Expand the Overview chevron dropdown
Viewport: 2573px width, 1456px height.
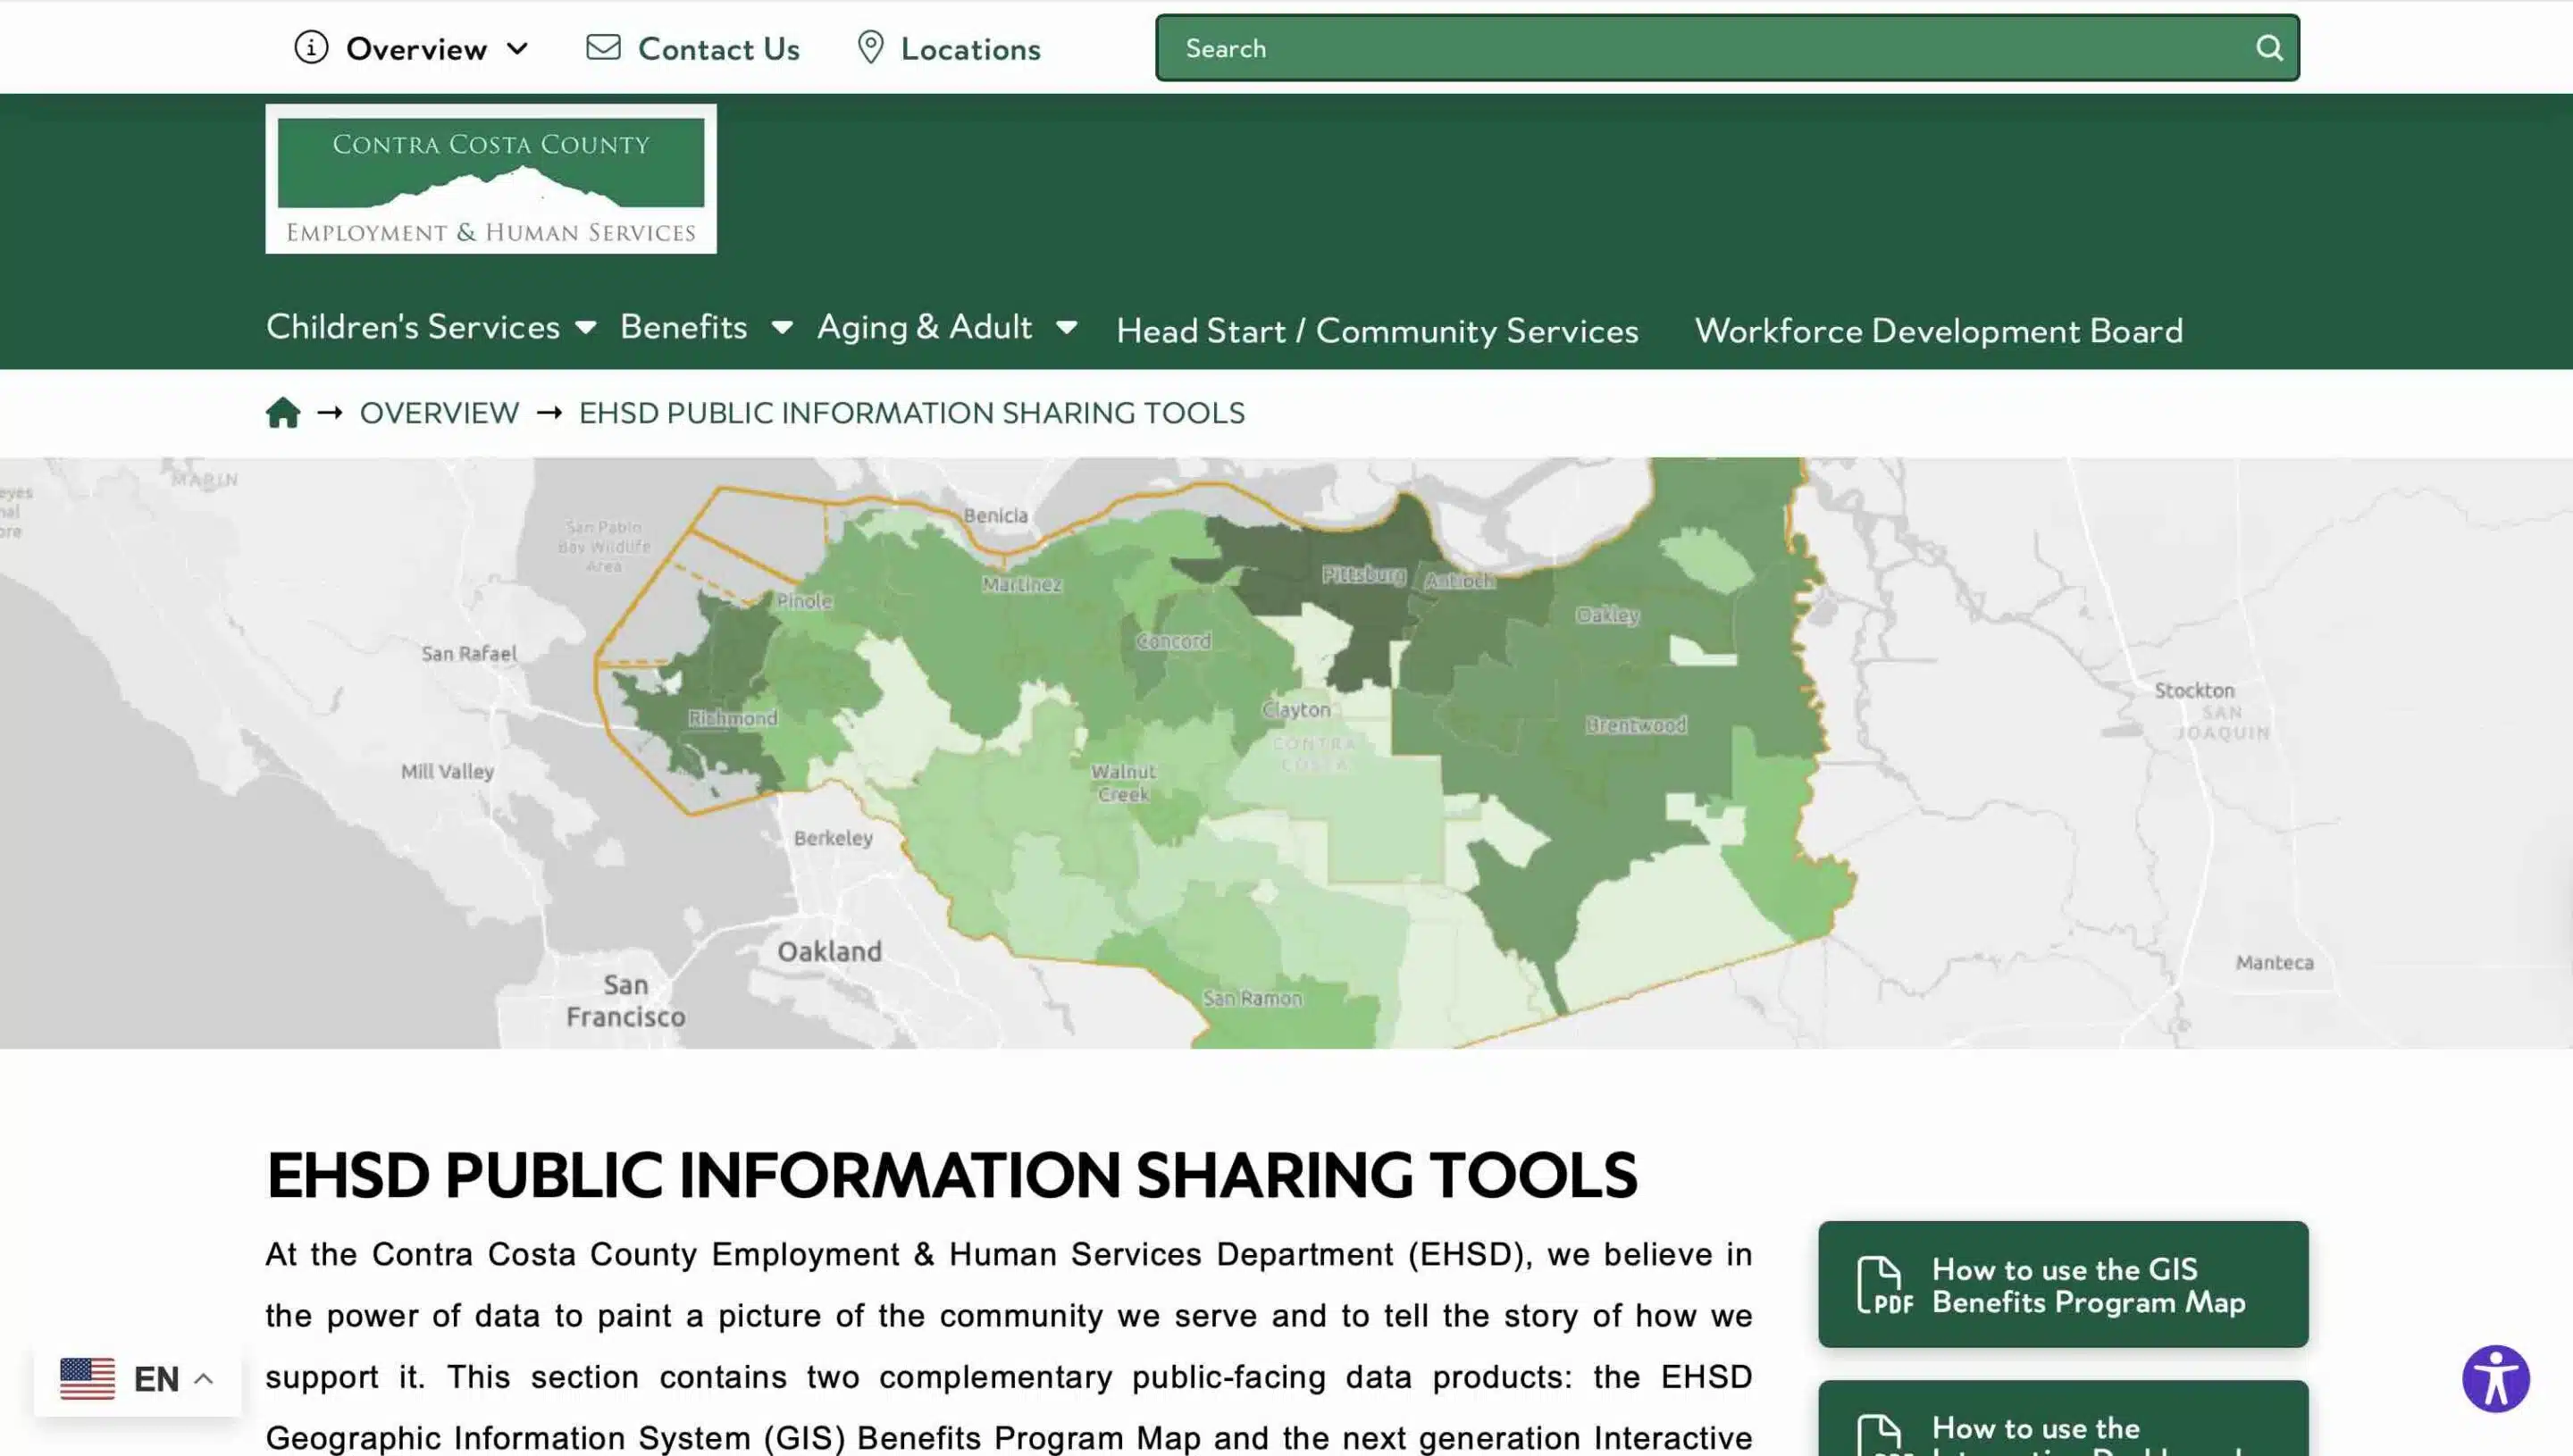tap(517, 48)
